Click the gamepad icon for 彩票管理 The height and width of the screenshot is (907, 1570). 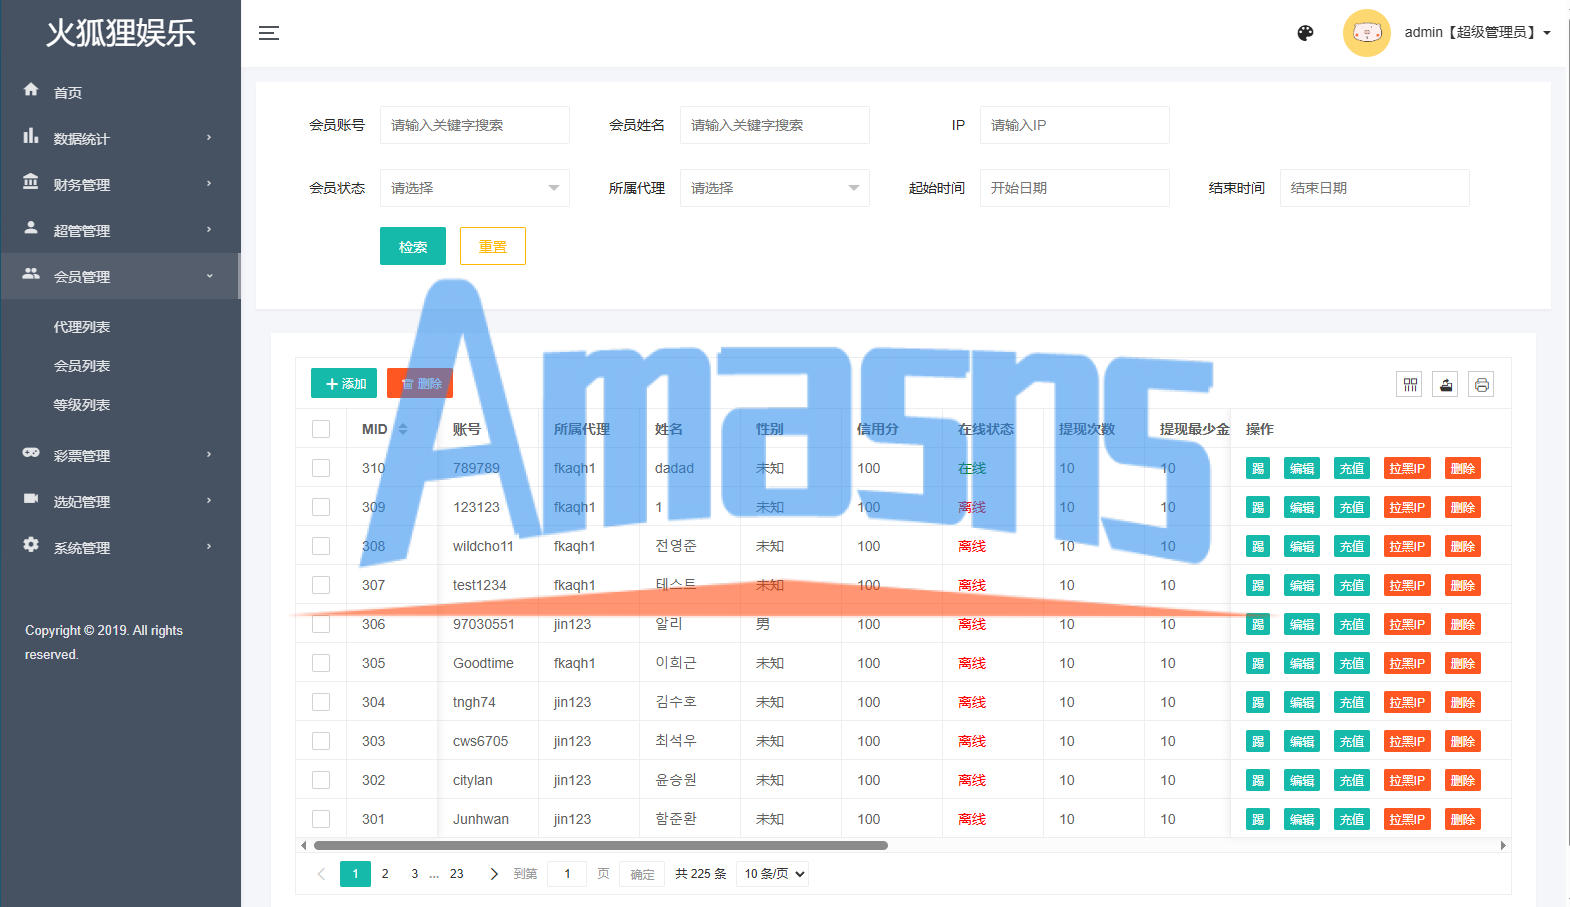click(x=31, y=453)
